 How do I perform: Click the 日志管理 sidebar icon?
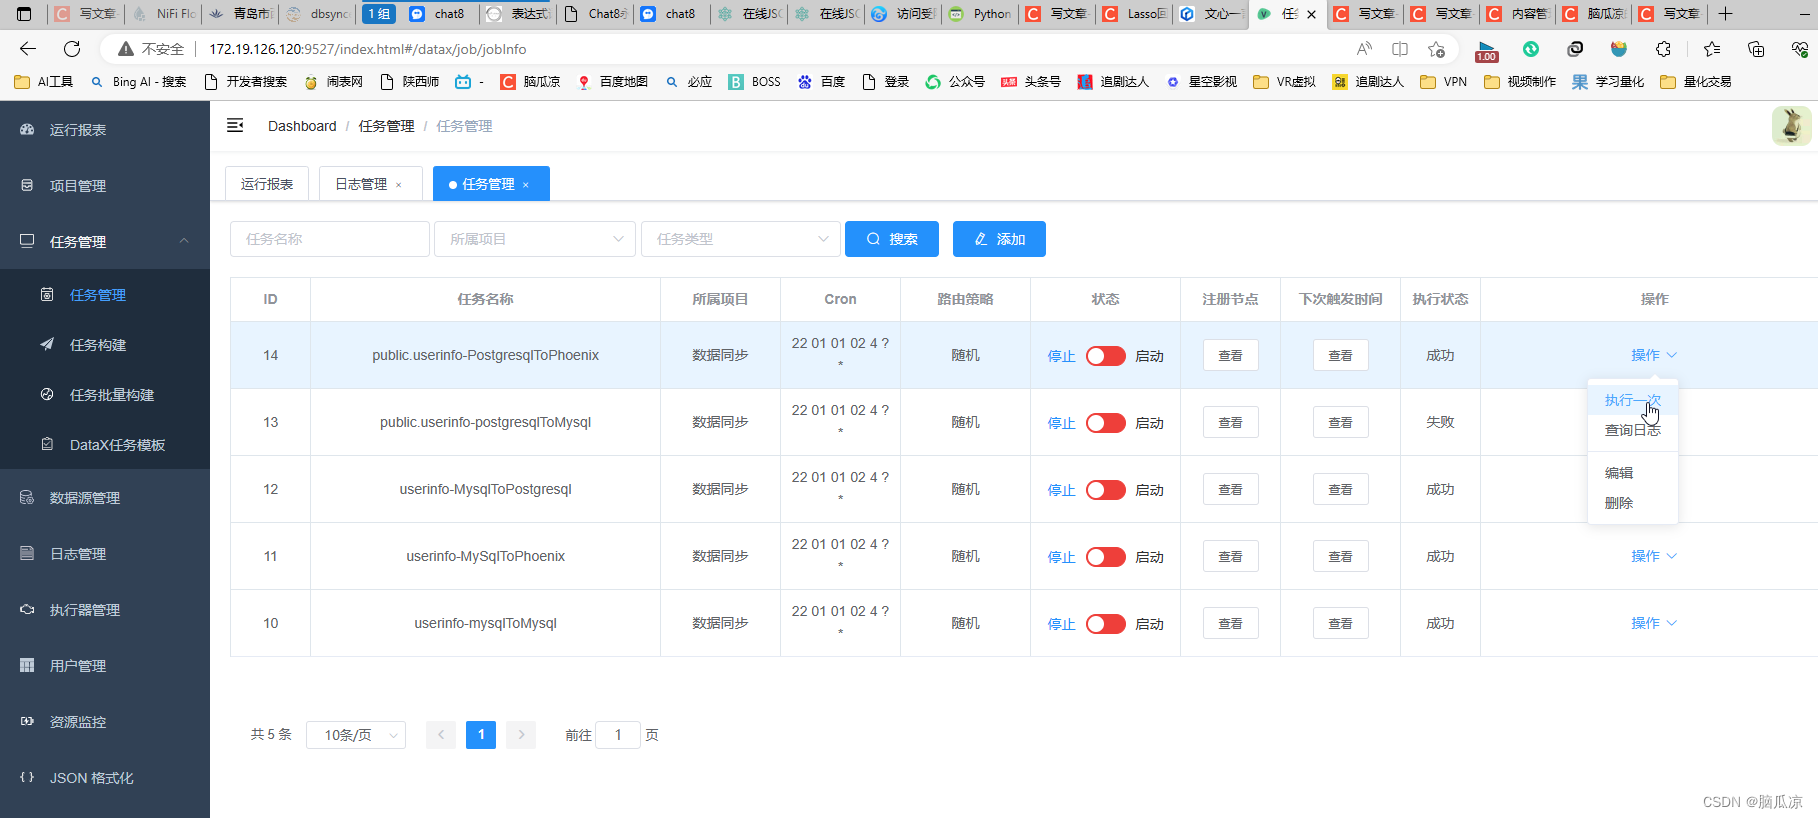tap(27, 554)
